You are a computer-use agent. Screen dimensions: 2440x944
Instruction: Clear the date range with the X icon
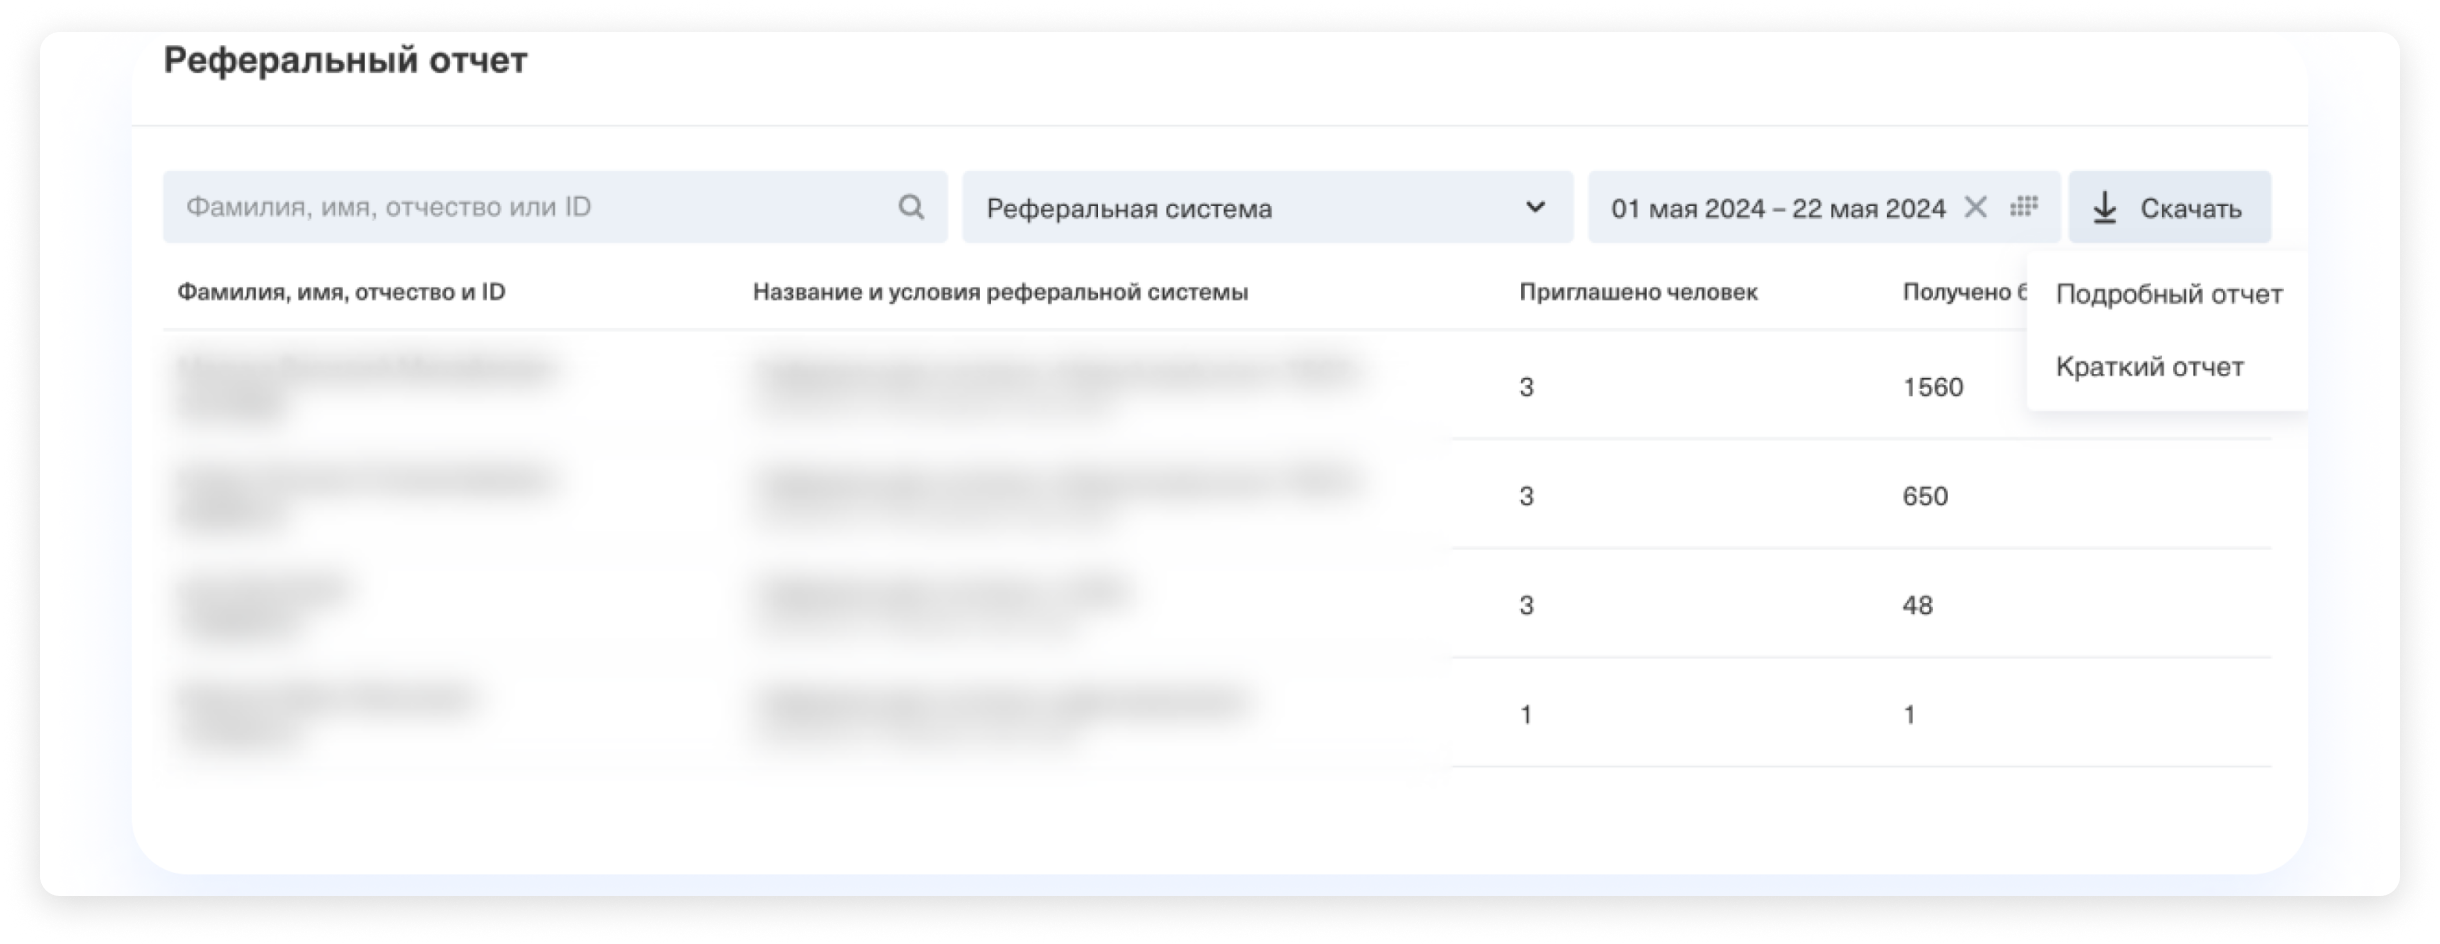click(x=1975, y=207)
